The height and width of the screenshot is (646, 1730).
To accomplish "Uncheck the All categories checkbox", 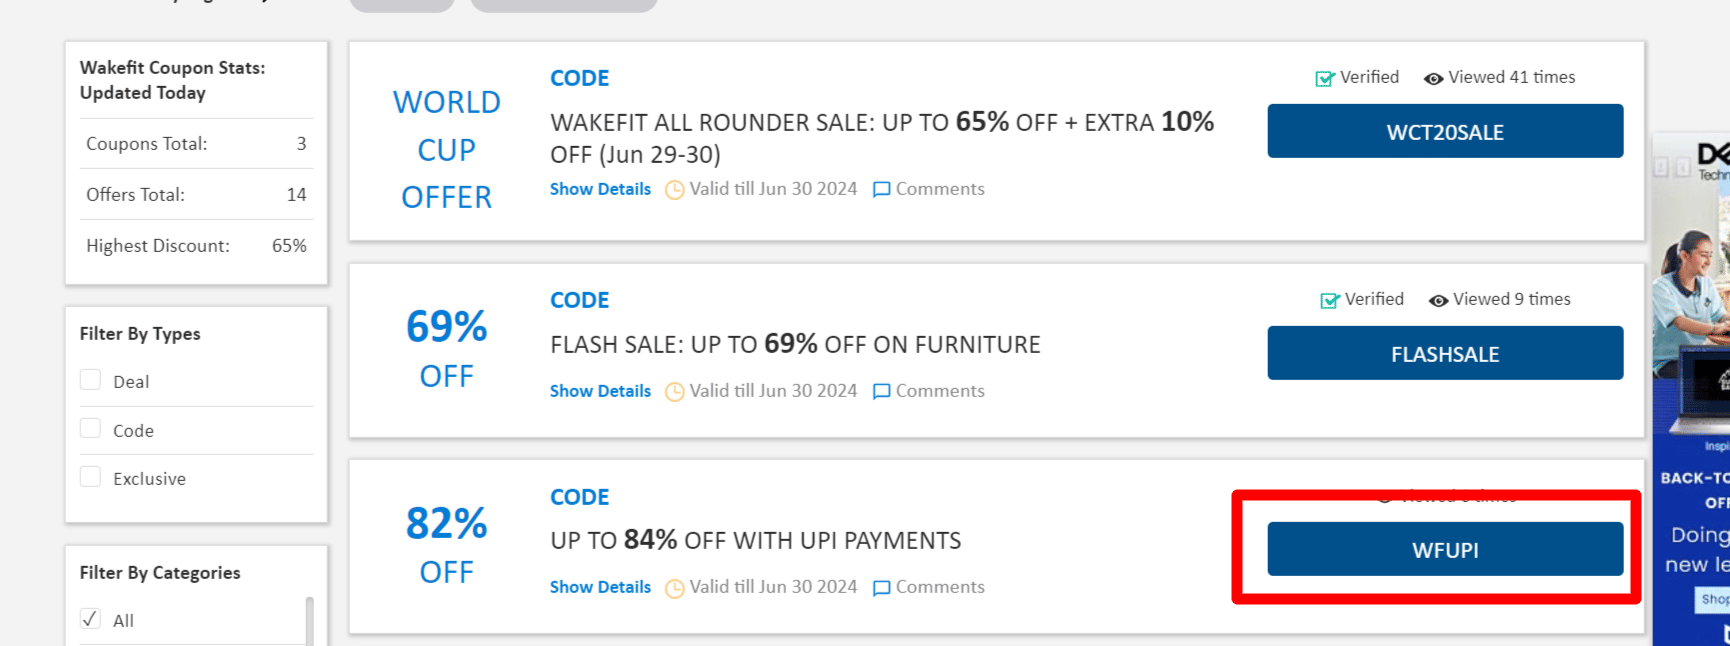I will [x=91, y=619].
